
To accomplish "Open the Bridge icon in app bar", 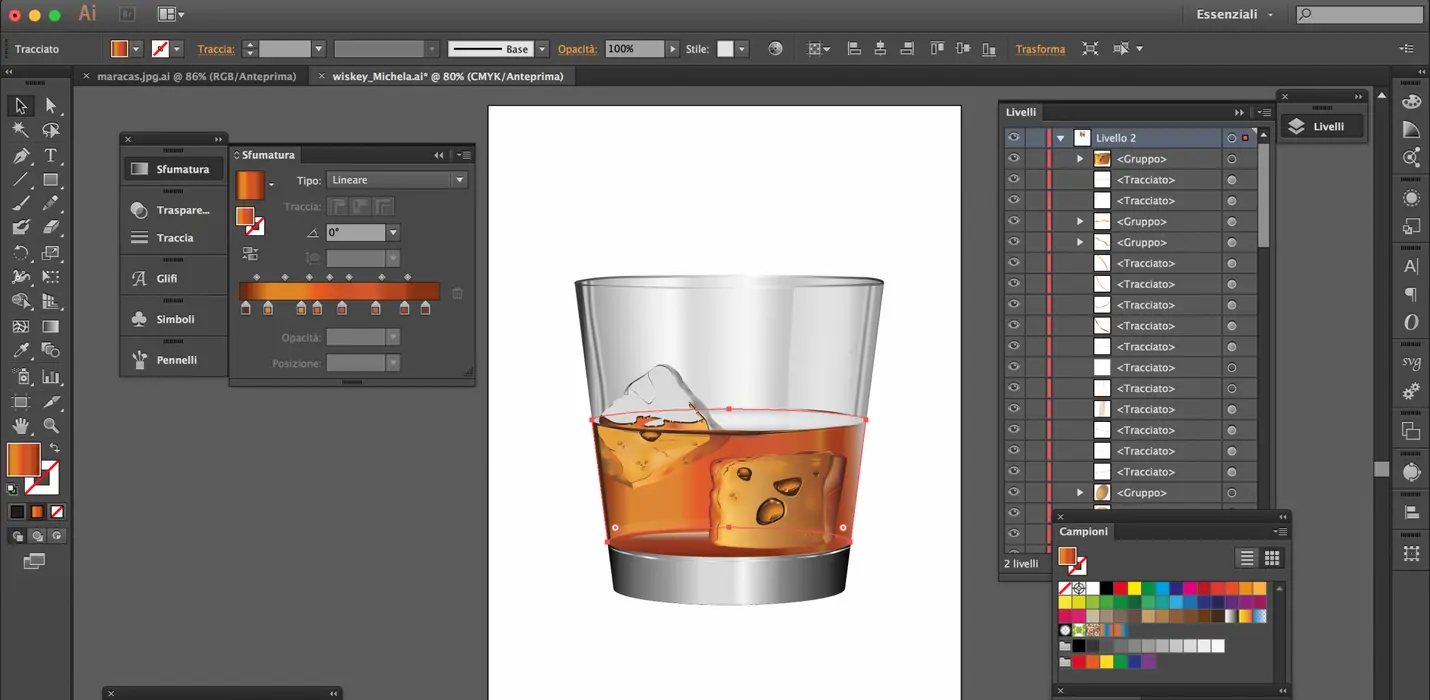I will click(127, 14).
